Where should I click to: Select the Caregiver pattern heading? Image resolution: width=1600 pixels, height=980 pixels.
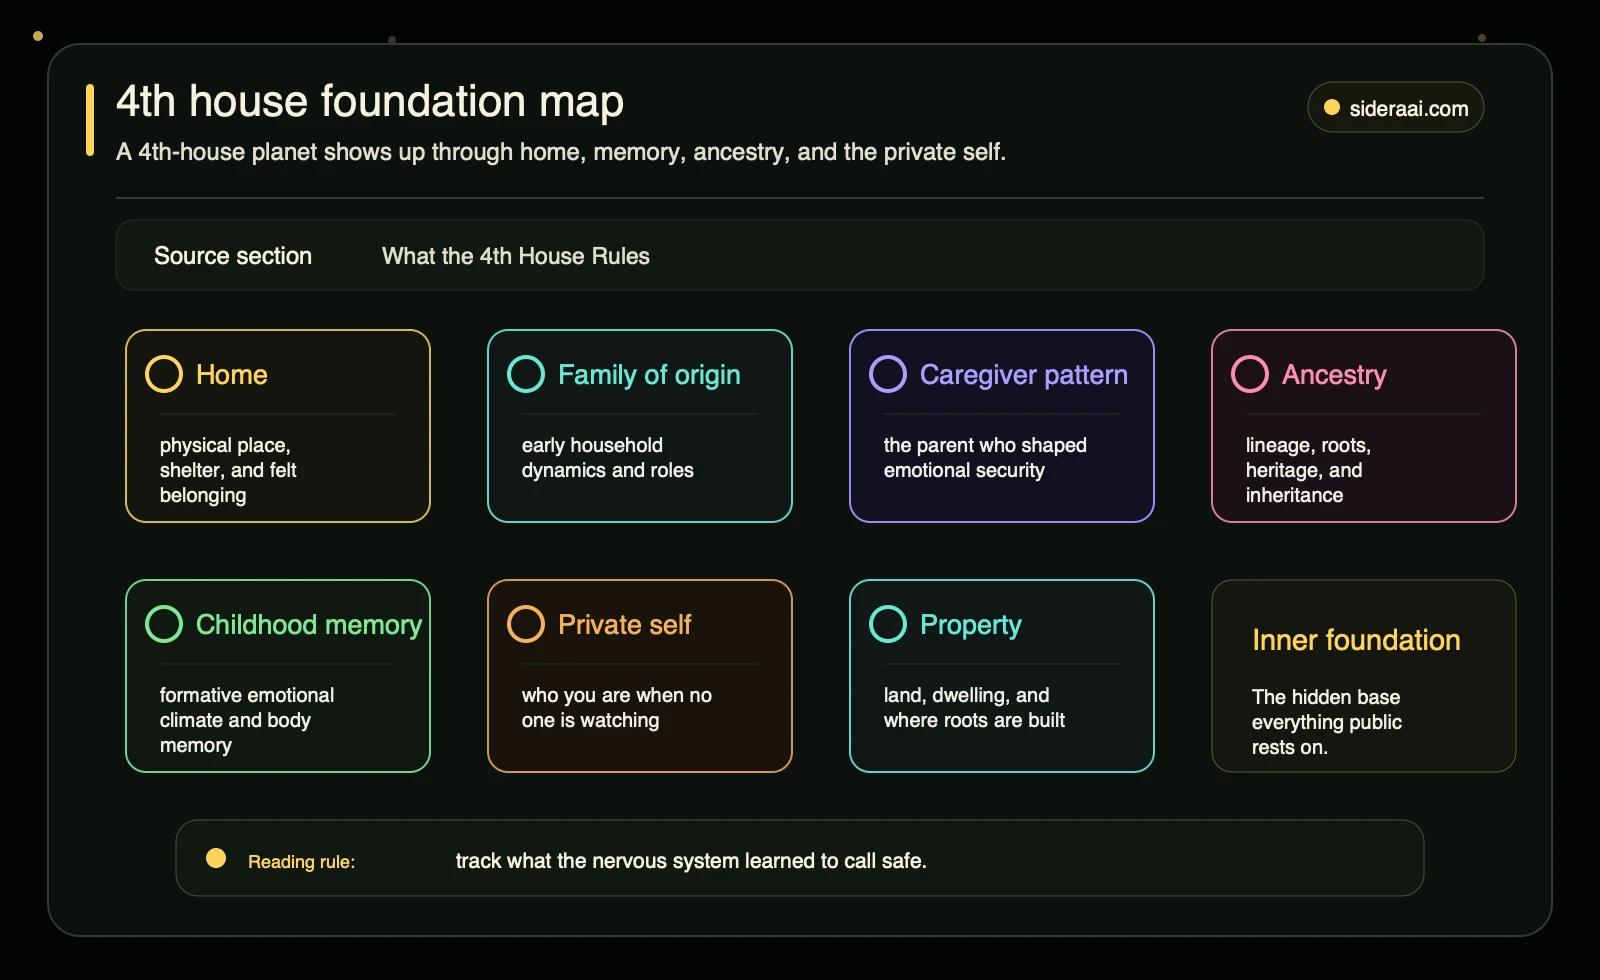[x=1024, y=375]
